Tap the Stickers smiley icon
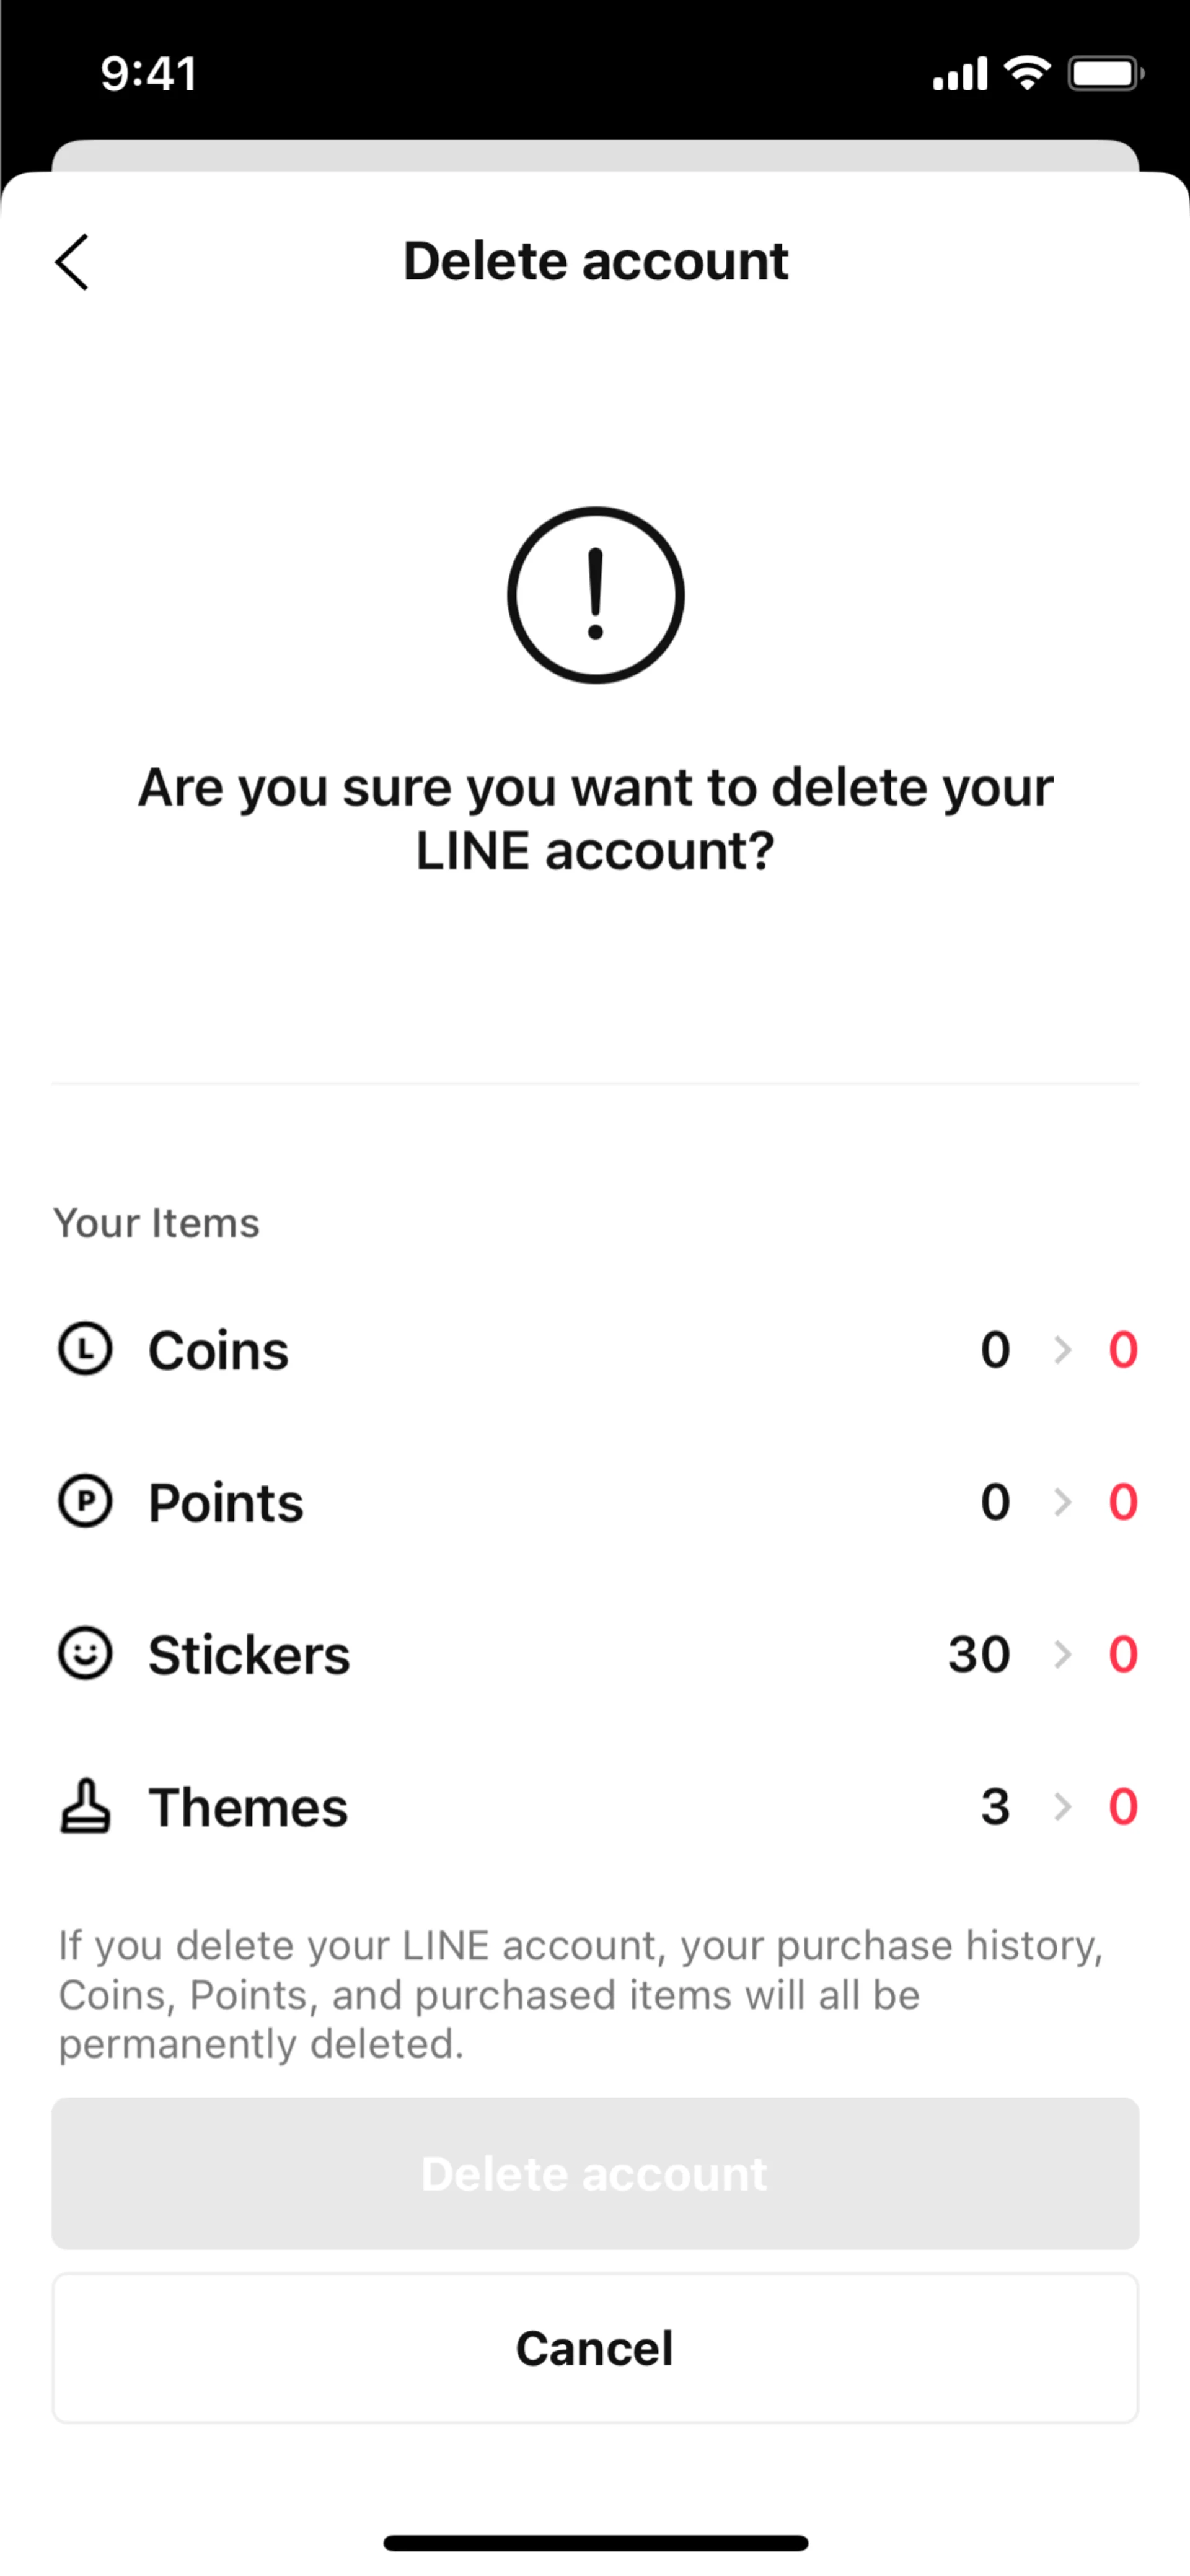 (x=85, y=1653)
